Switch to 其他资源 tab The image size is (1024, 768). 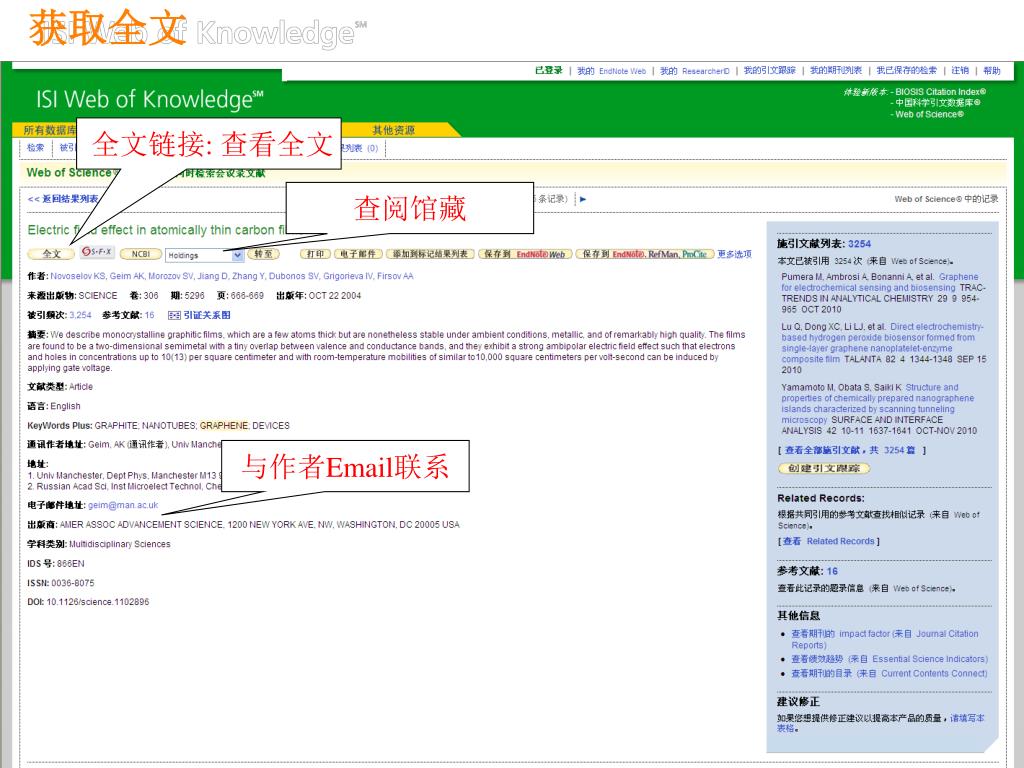coord(393,130)
